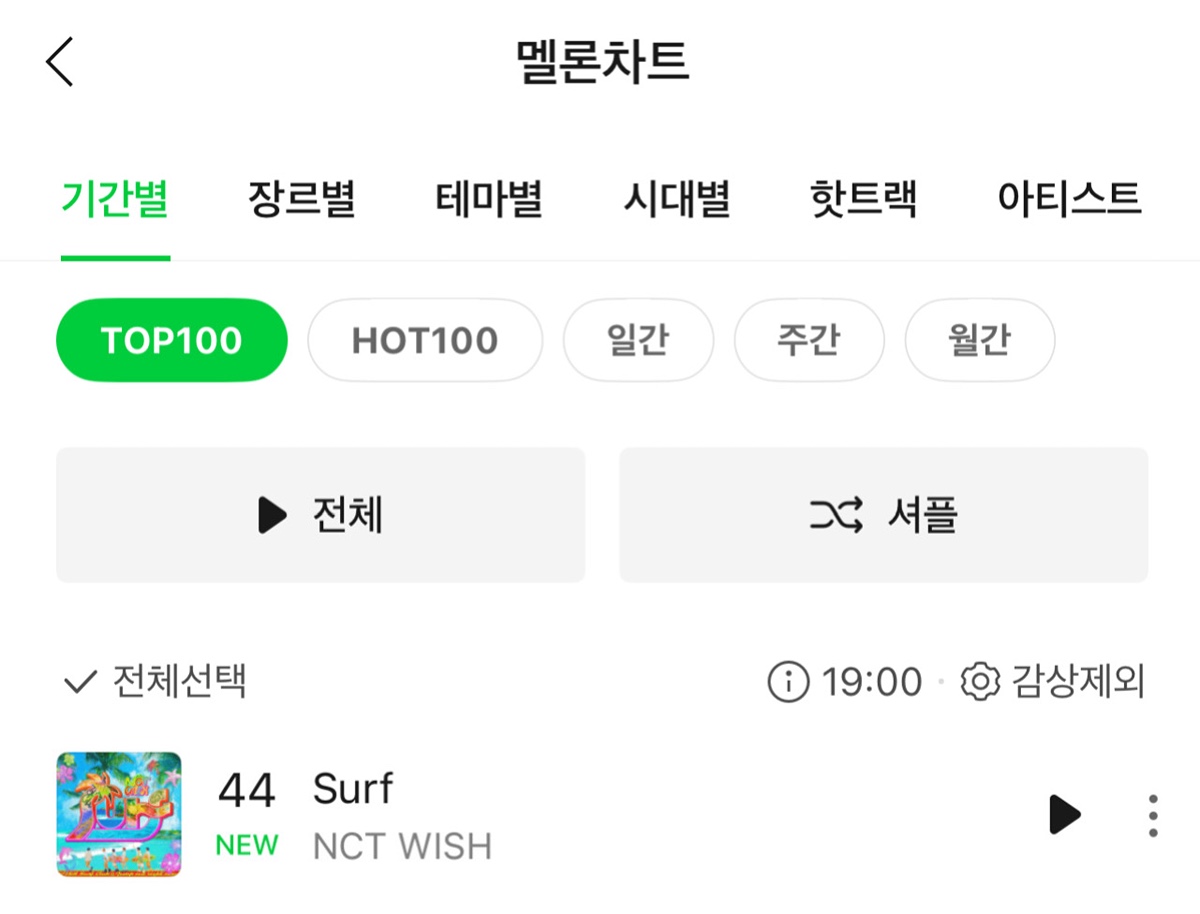Screen dimensions: 1200x914
Task: Switch to the 시대별 tab
Action: click(676, 199)
